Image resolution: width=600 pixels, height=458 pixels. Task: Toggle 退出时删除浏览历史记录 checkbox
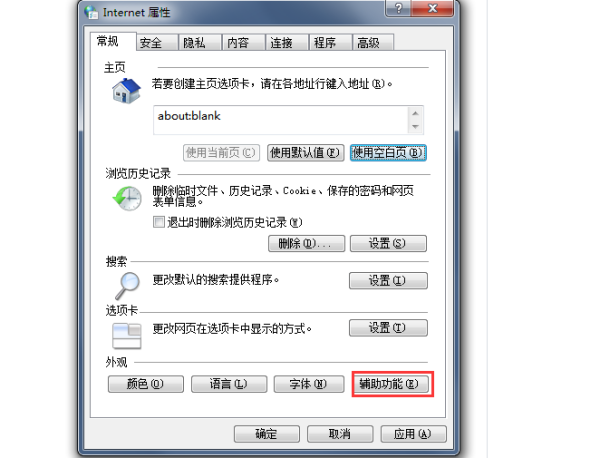158,222
